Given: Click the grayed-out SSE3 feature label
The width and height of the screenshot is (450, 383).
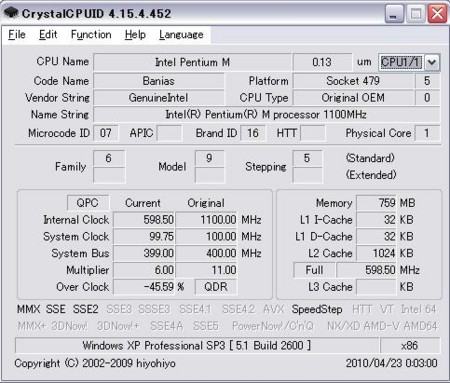Looking at the screenshot, I should pyautogui.click(x=119, y=309).
